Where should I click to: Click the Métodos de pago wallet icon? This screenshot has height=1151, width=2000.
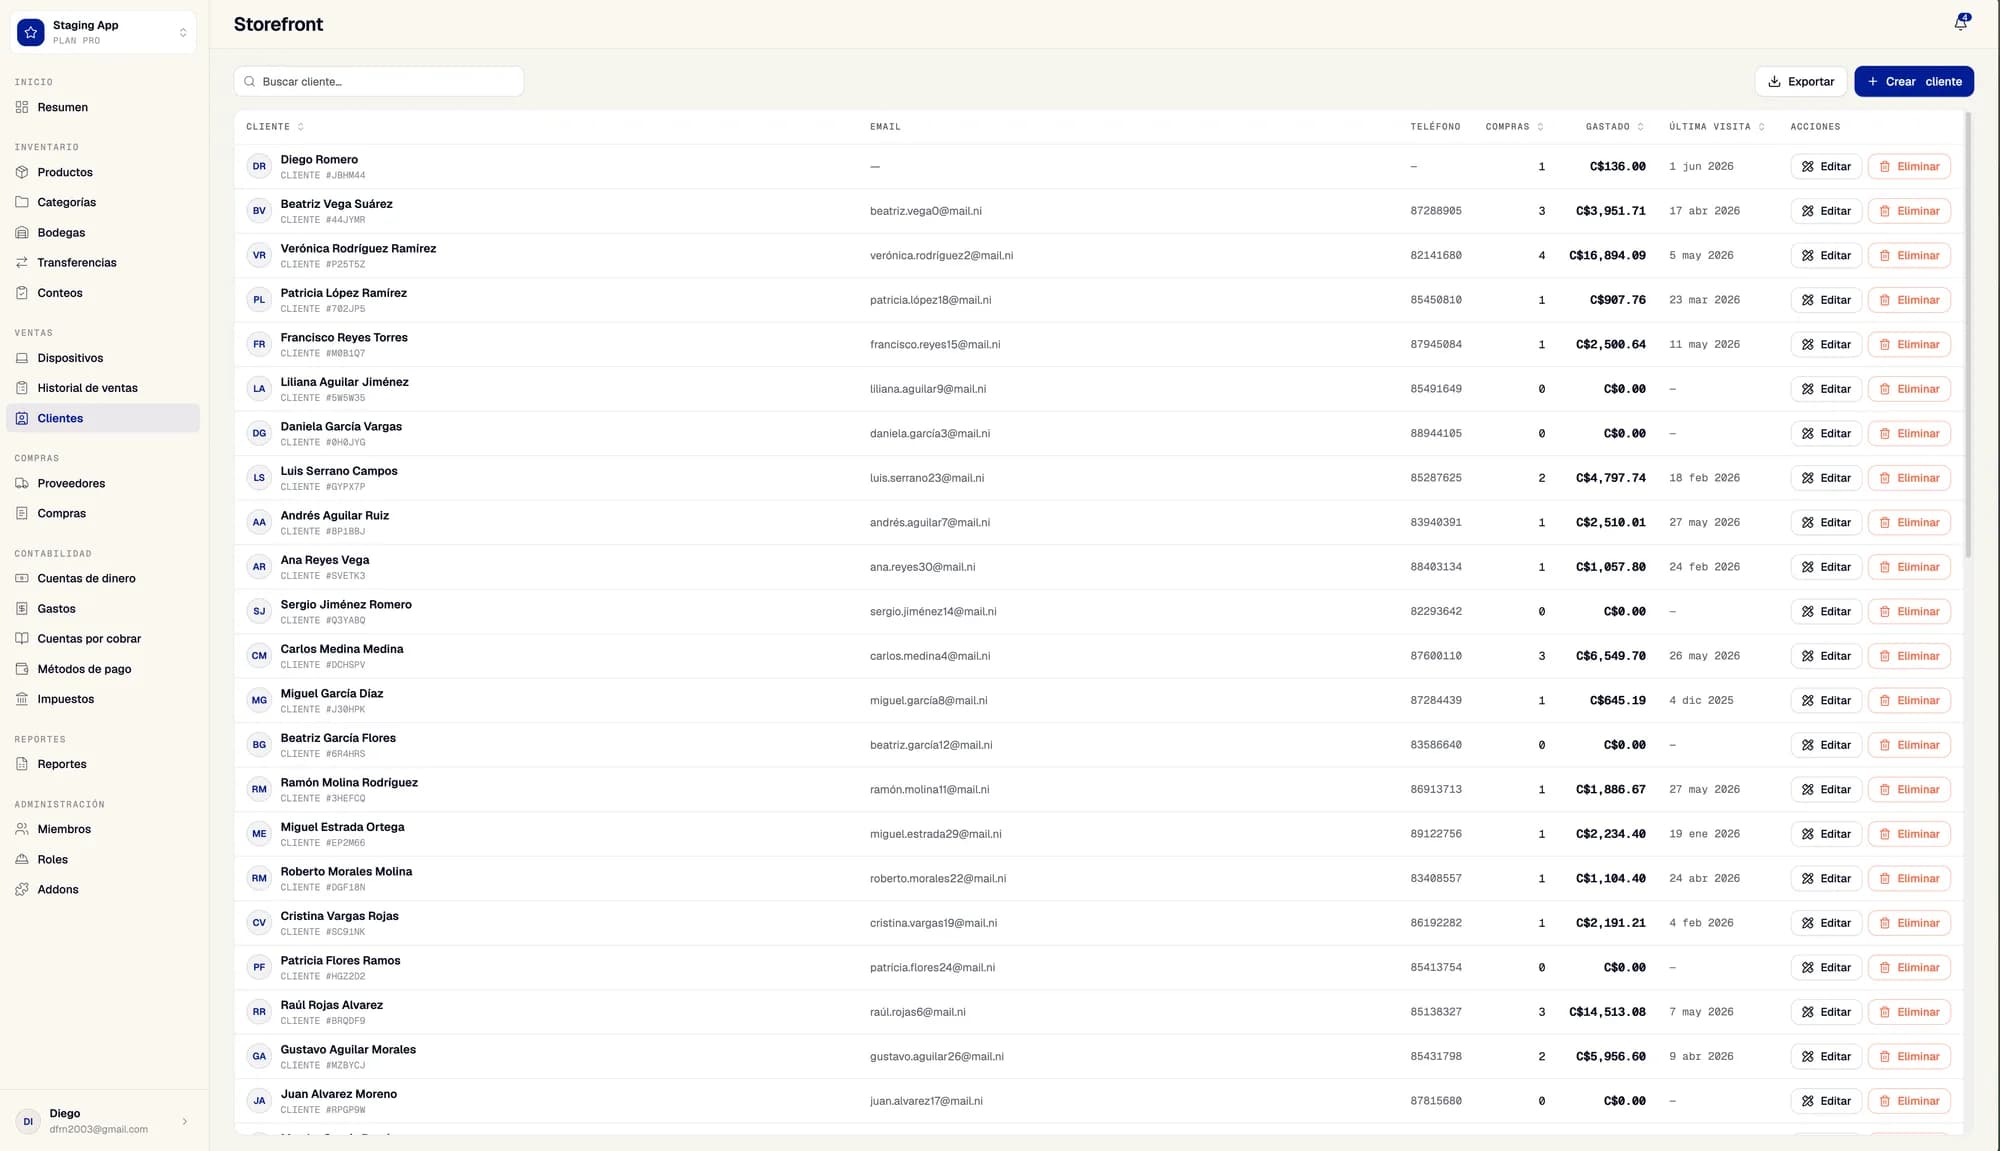[x=22, y=669]
